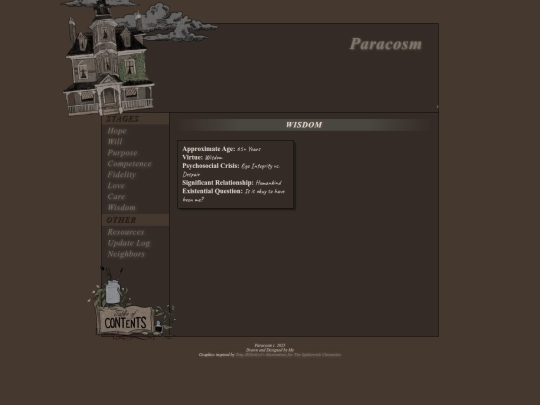Screen dimensions: 540x405
Task: Go to the Will stage
Action: pos(115,142)
